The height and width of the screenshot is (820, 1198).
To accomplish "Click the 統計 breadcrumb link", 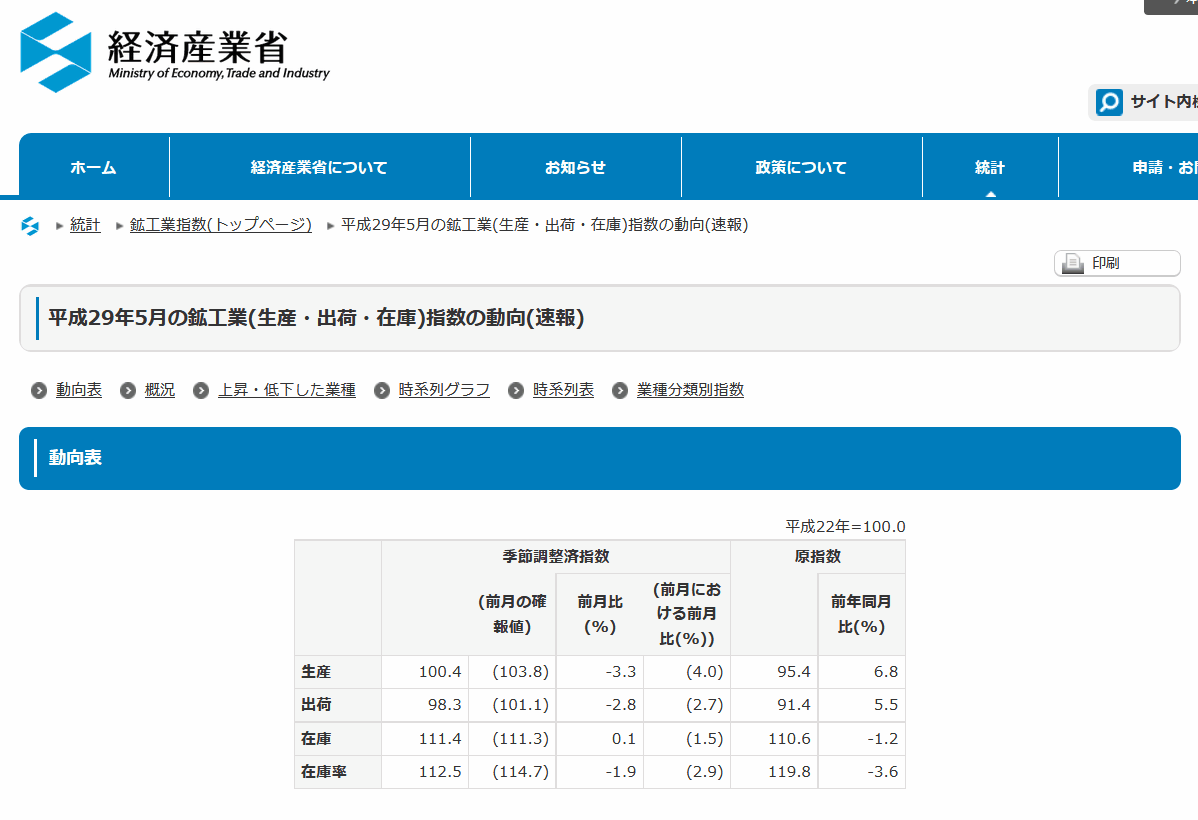I will 85,225.
